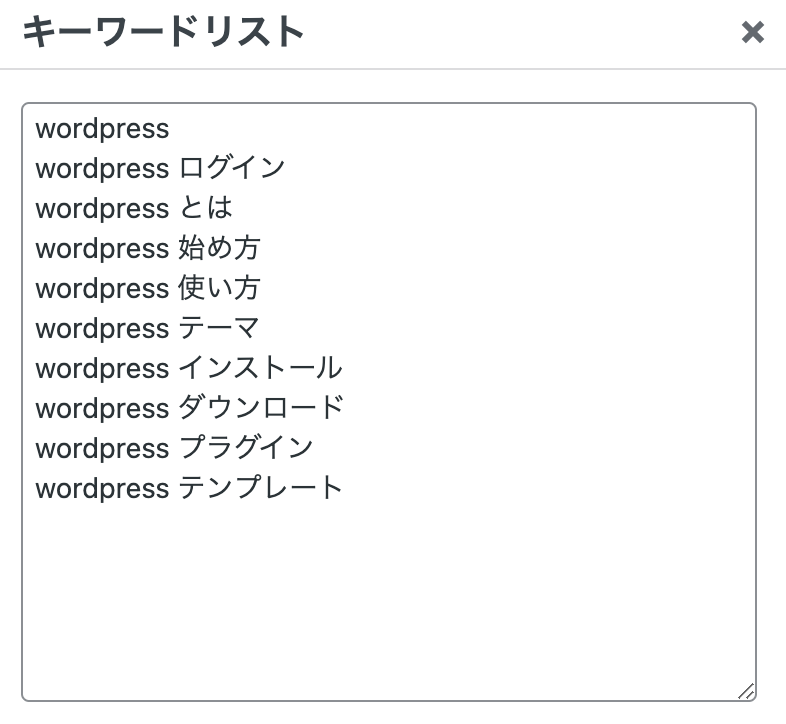Image resolution: width=786 pixels, height=724 pixels.
Task: Click the word ダウンロード in the list
Action: [x=261, y=408]
